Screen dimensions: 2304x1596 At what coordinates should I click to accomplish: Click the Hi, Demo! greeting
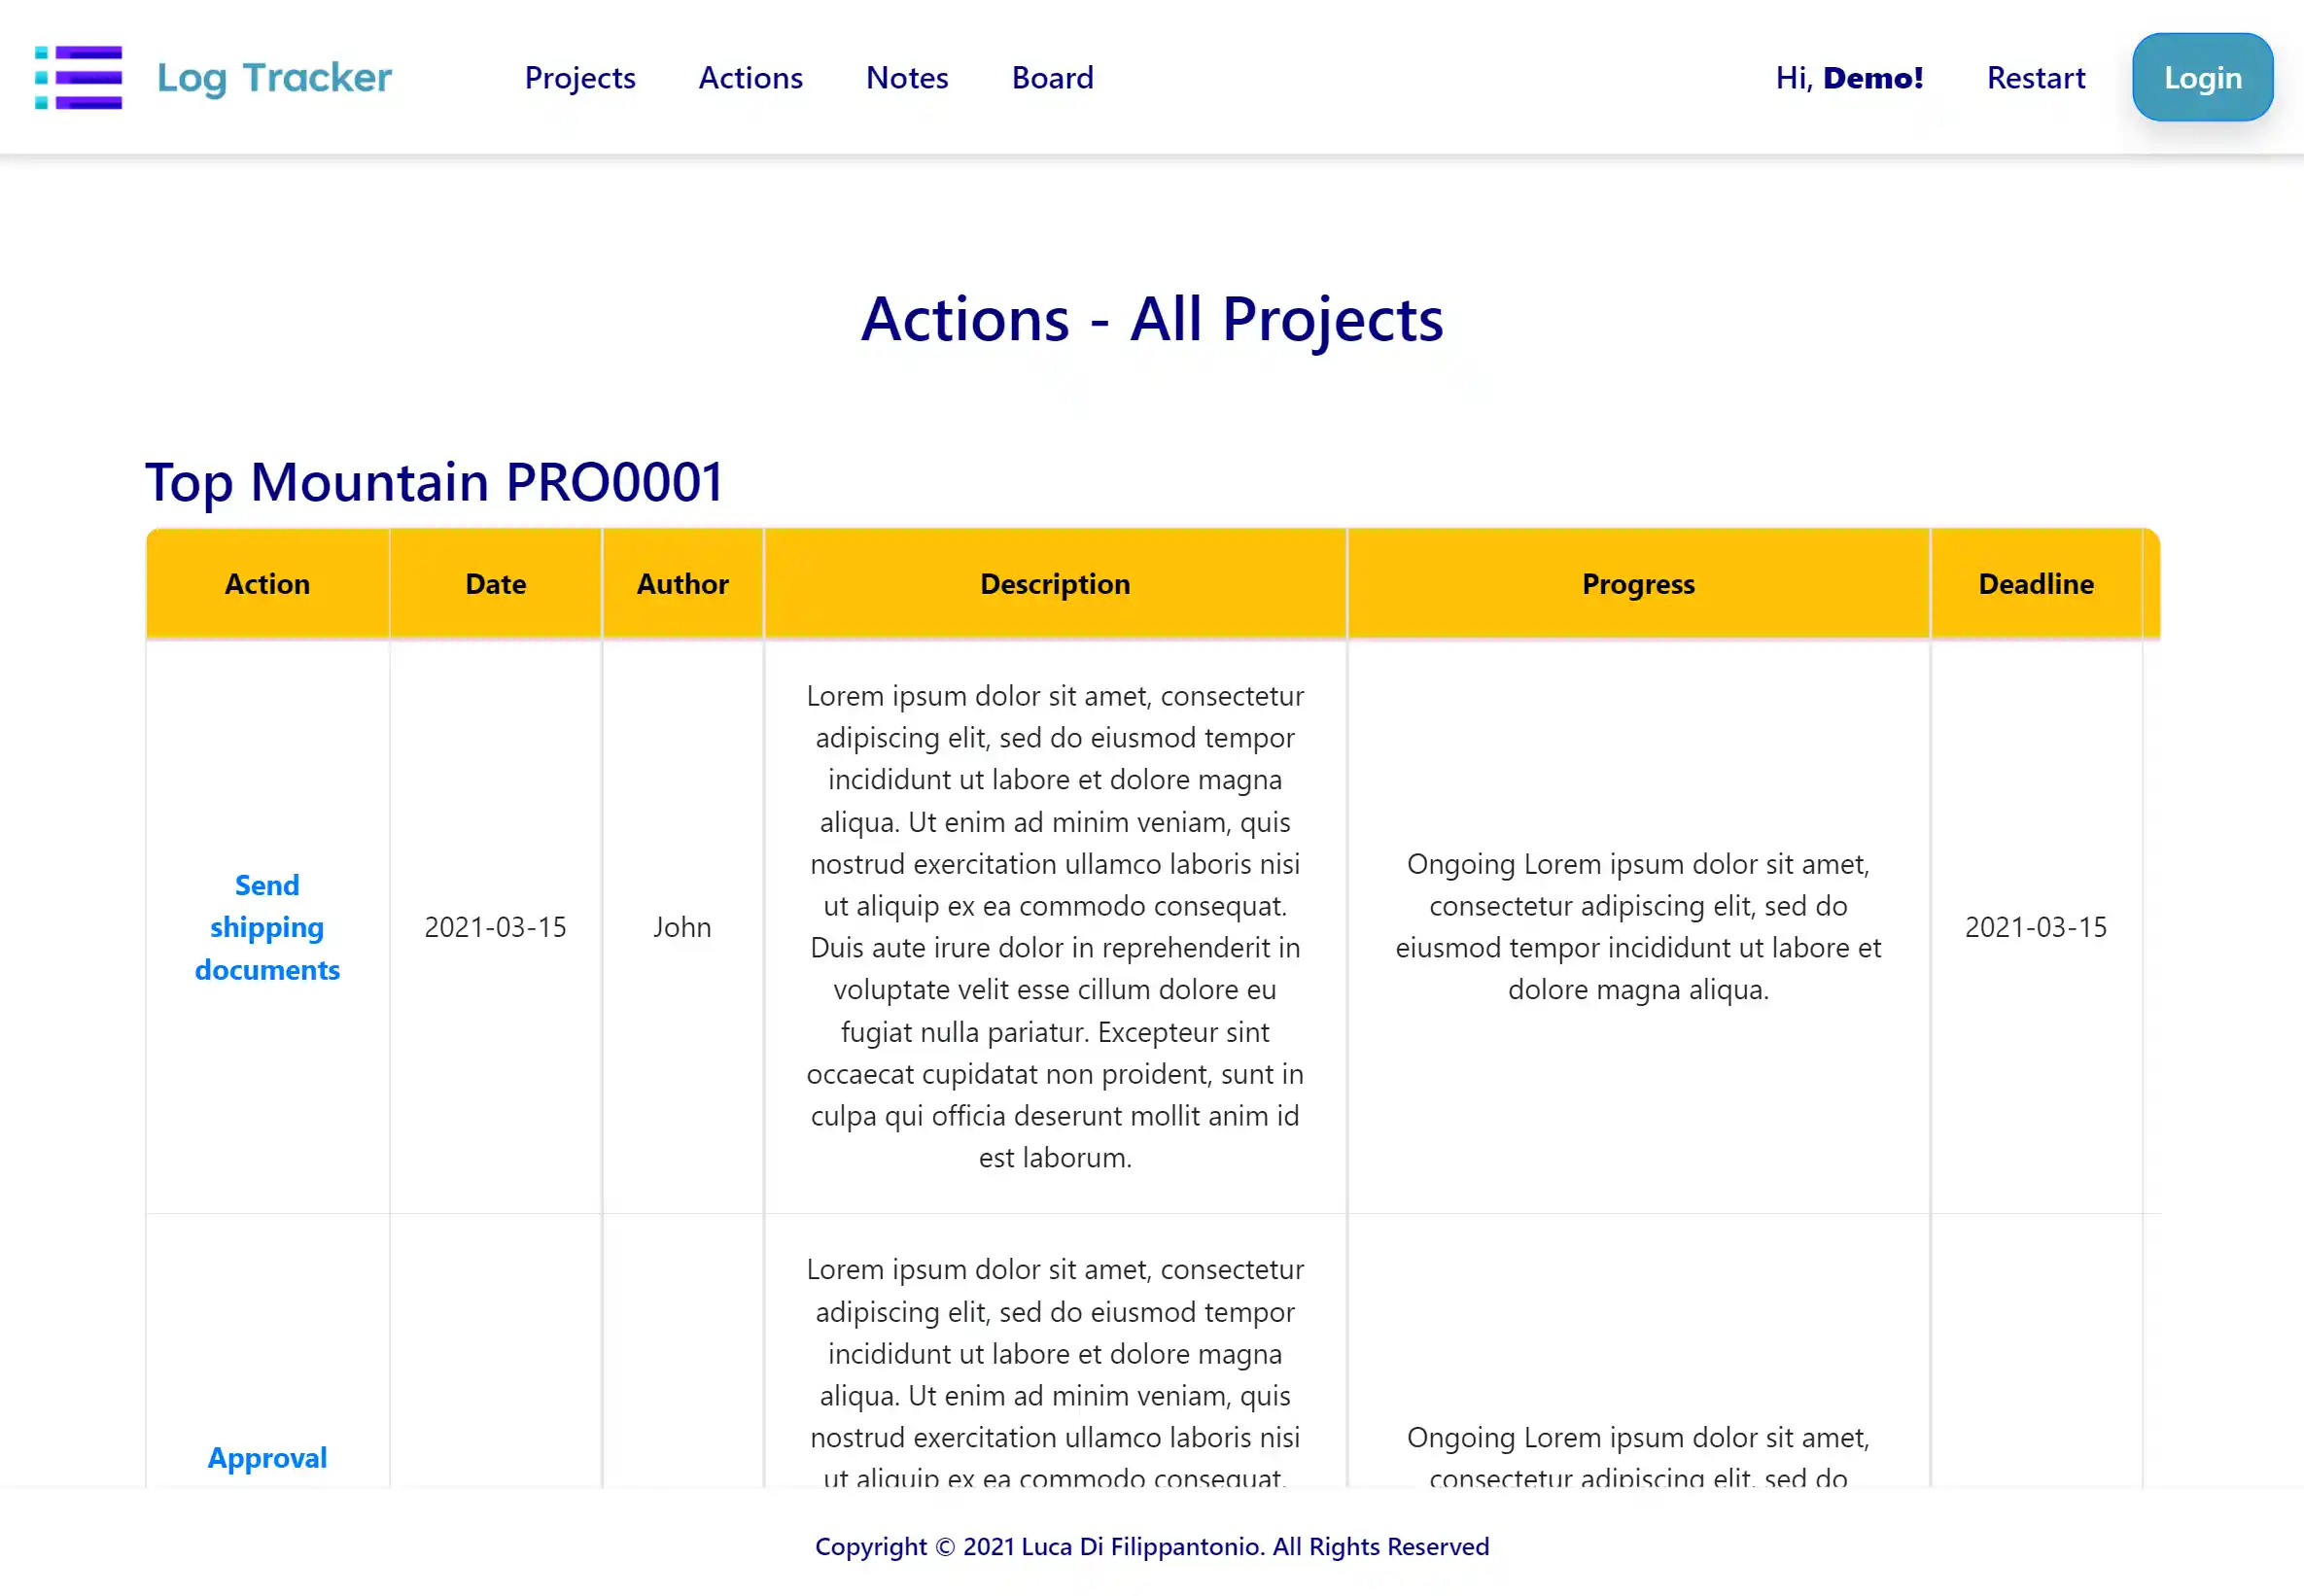tap(1849, 77)
